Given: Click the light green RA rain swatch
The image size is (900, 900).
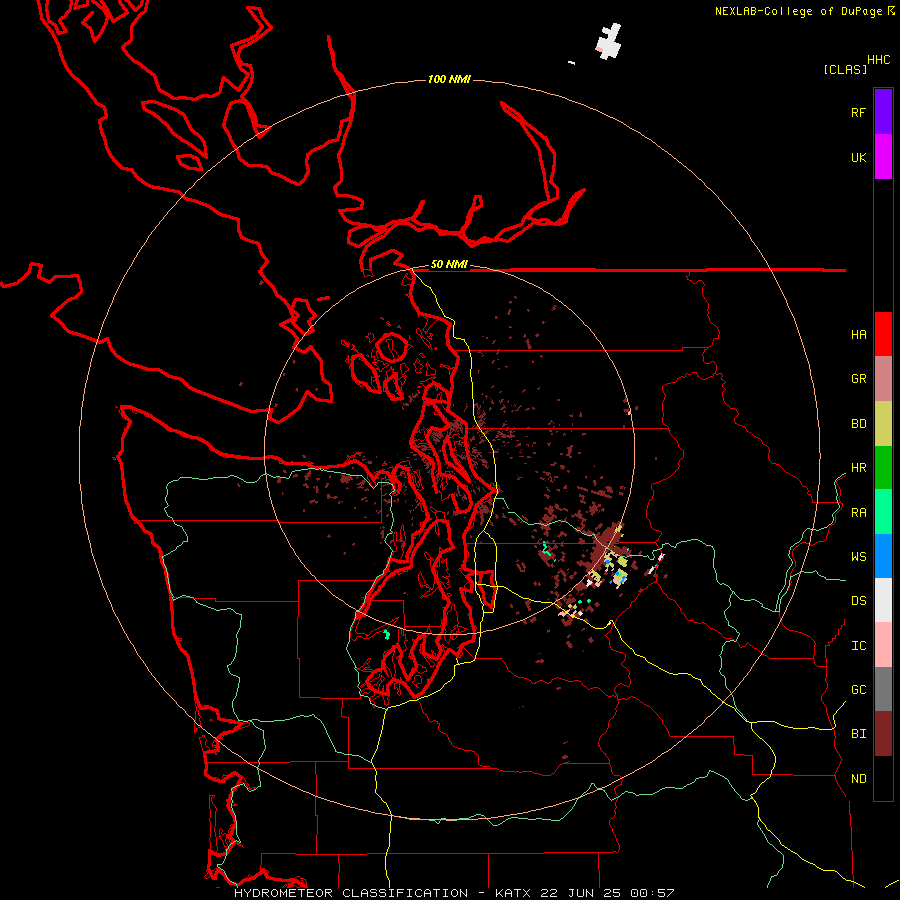Looking at the screenshot, I should pos(883,512).
